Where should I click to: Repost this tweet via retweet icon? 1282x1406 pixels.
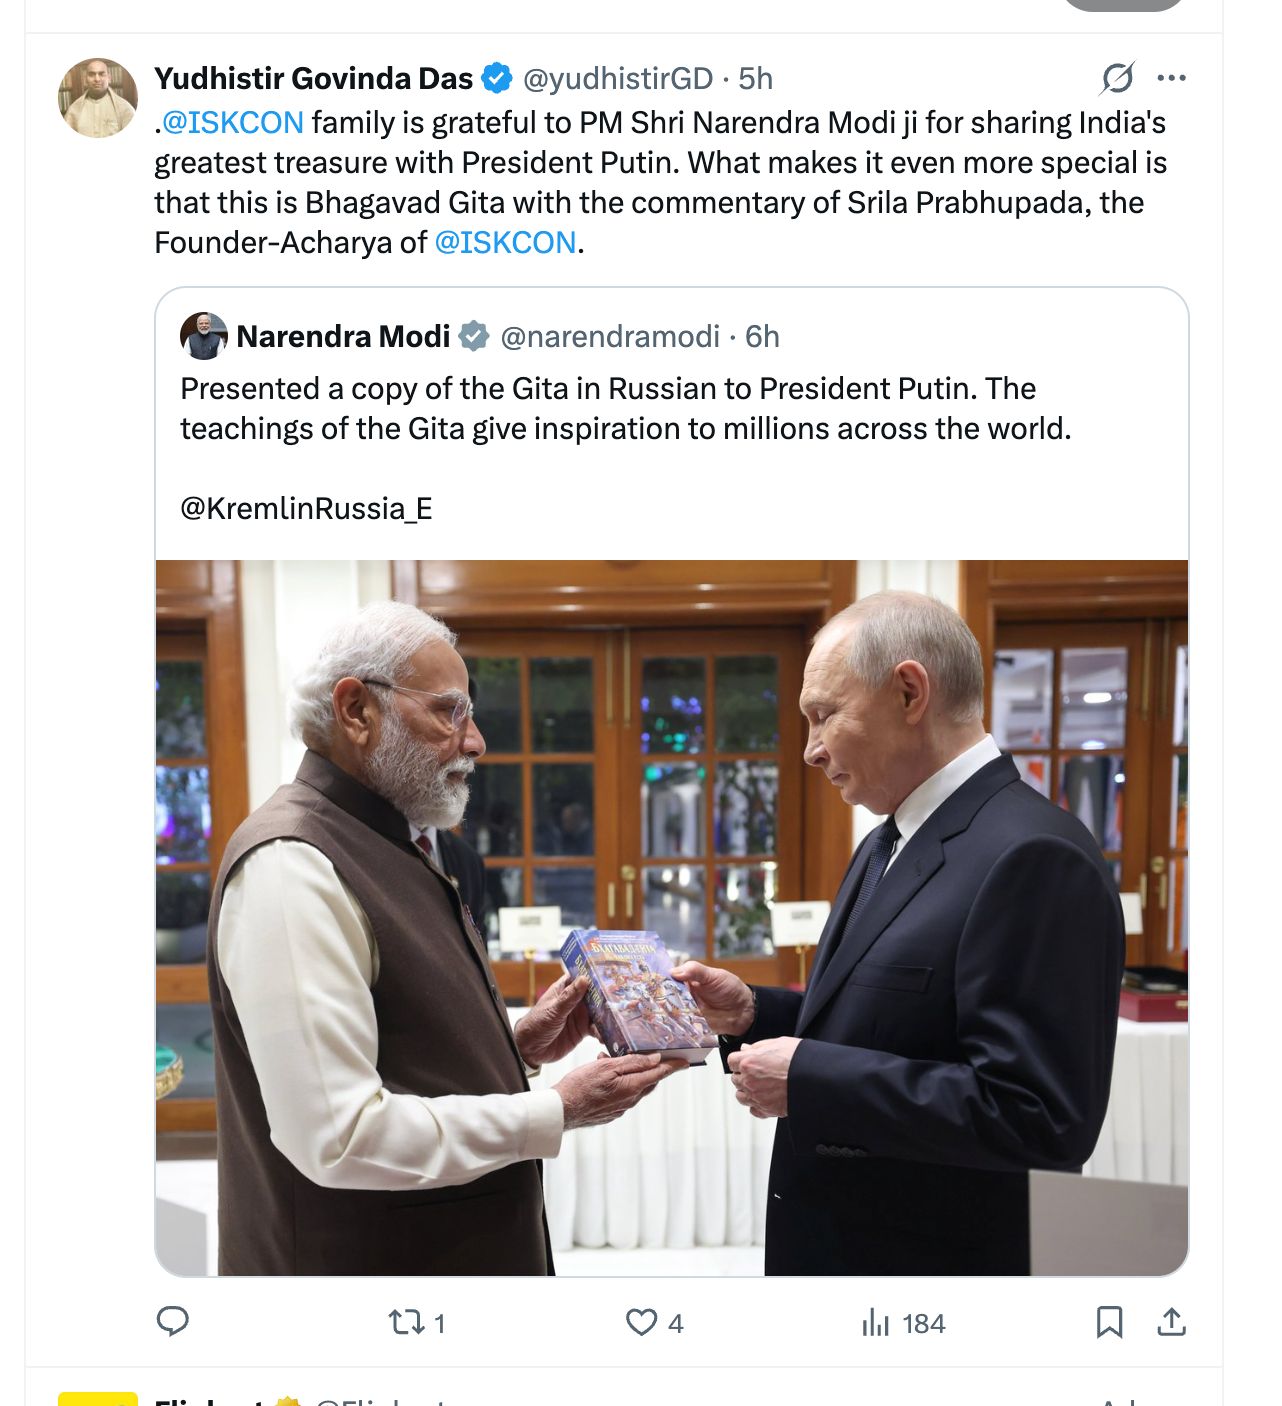click(406, 1322)
